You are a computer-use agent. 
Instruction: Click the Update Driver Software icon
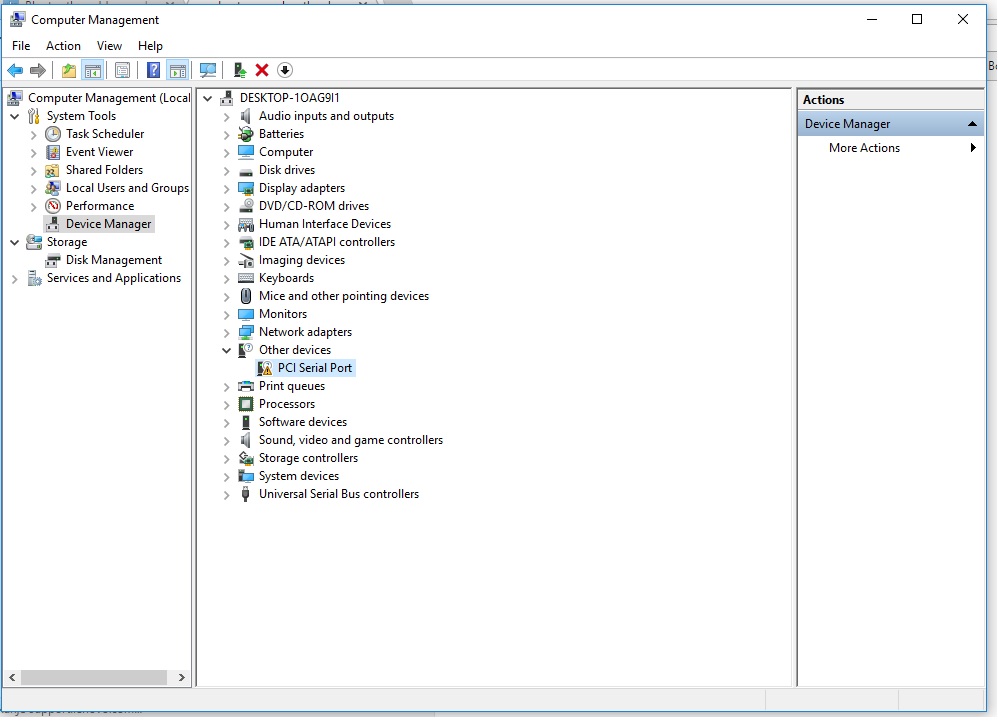[240, 70]
